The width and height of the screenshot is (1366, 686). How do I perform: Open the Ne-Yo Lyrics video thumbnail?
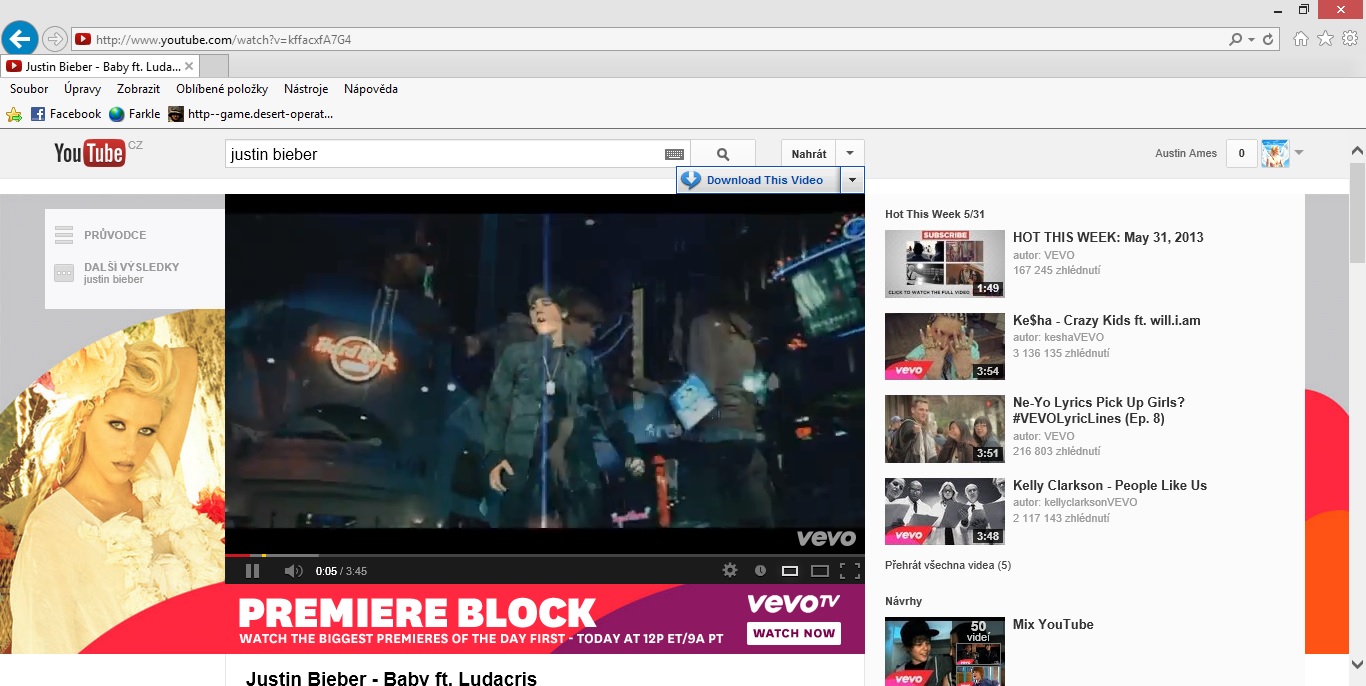click(x=945, y=429)
